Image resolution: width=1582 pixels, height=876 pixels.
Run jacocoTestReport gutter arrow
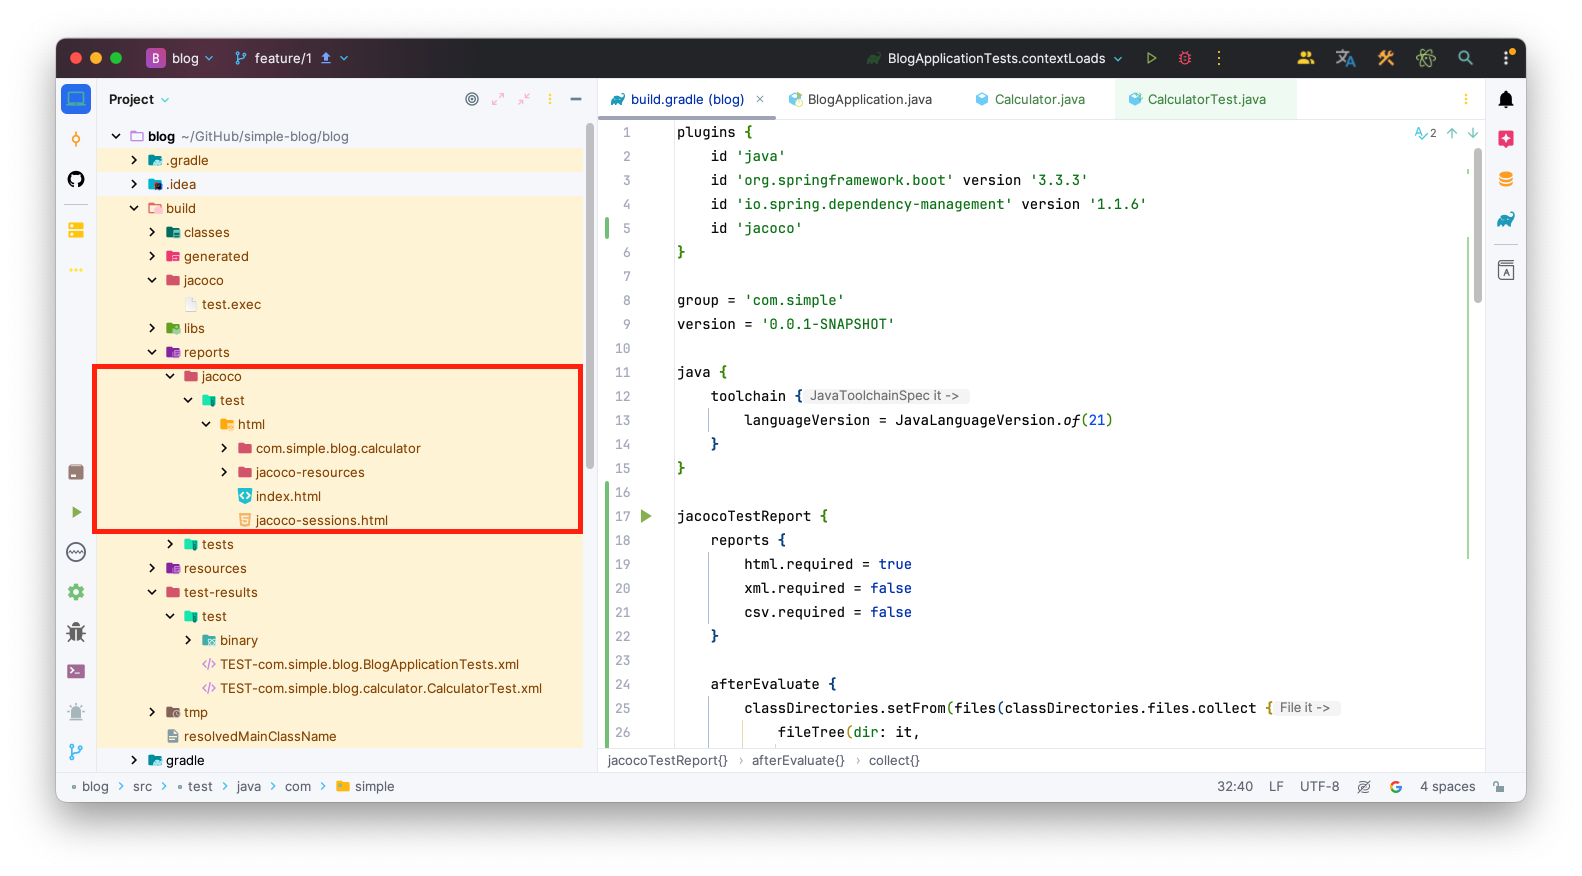pyautogui.click(x=646, y=516)
